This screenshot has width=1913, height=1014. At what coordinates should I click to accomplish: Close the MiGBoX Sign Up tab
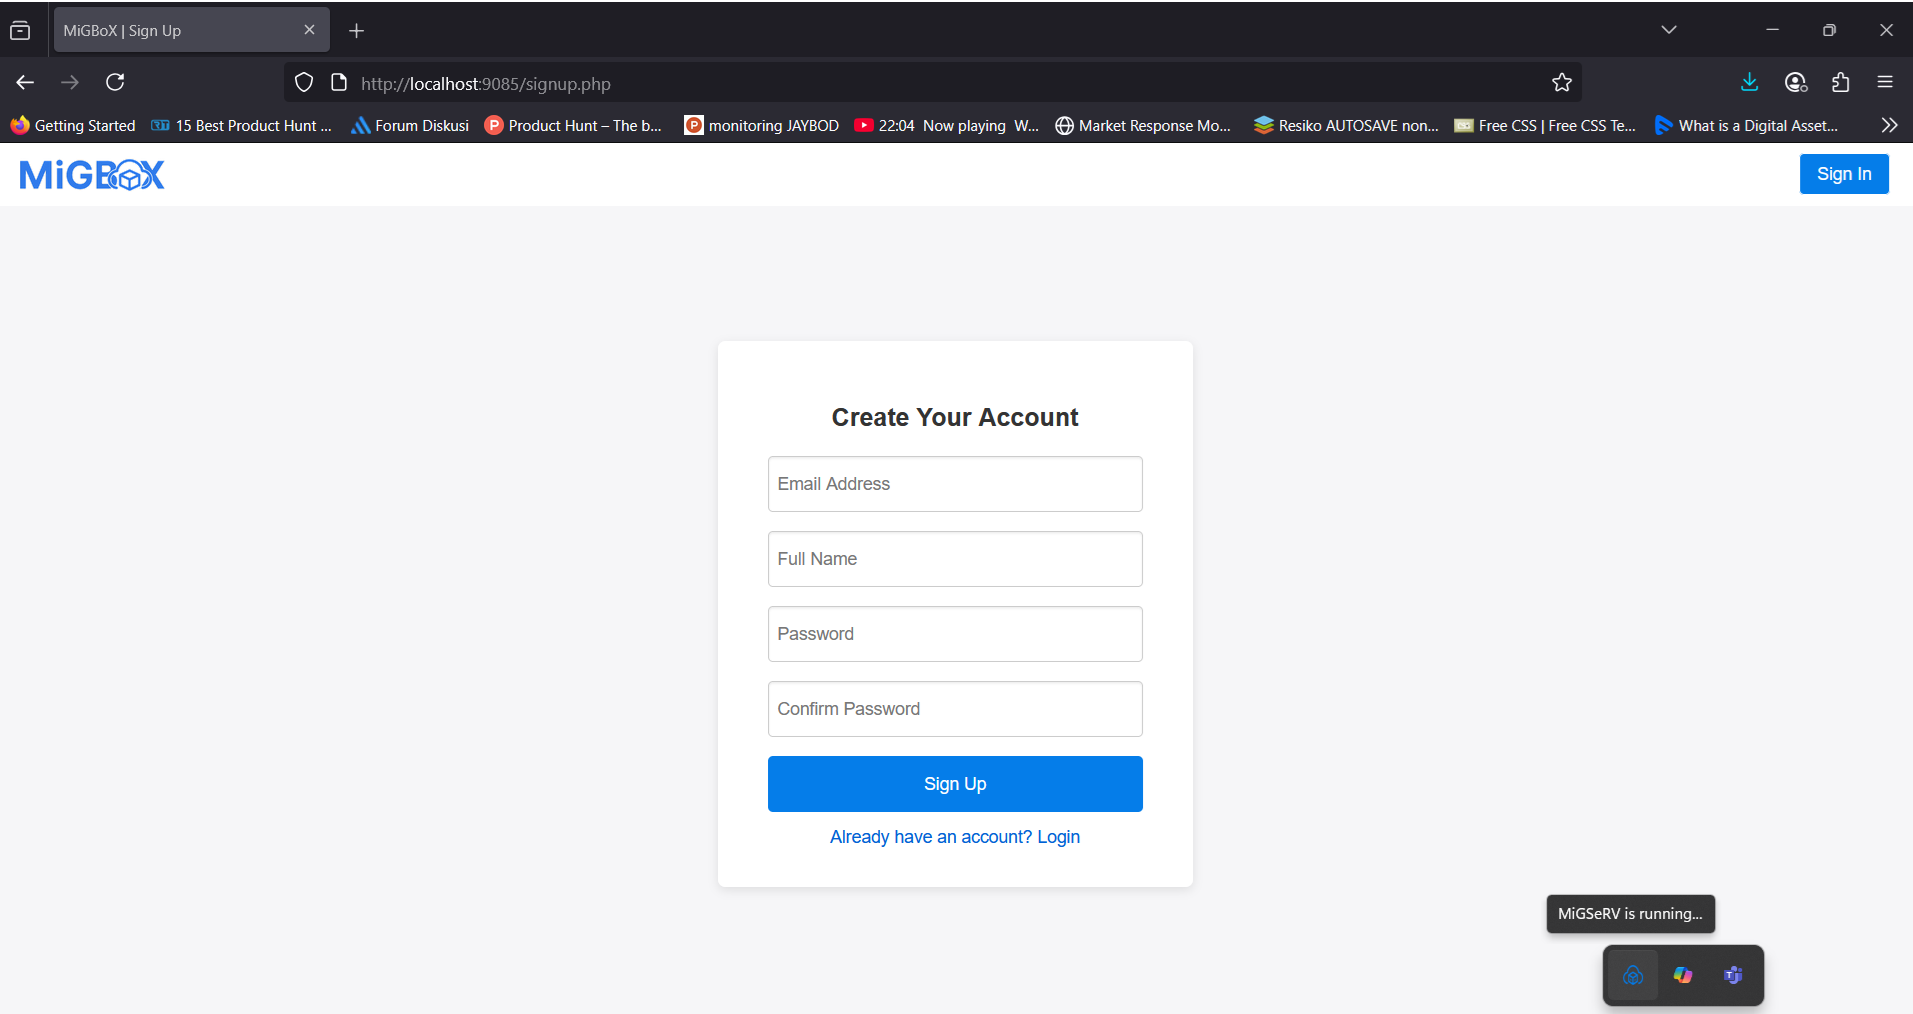click(309, 30)
